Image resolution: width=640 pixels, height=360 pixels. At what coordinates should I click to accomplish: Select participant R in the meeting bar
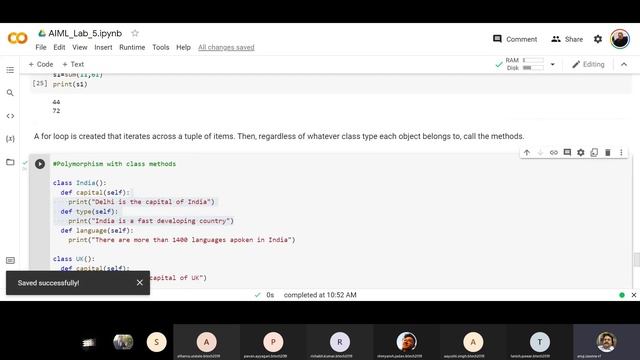(340, 342)
